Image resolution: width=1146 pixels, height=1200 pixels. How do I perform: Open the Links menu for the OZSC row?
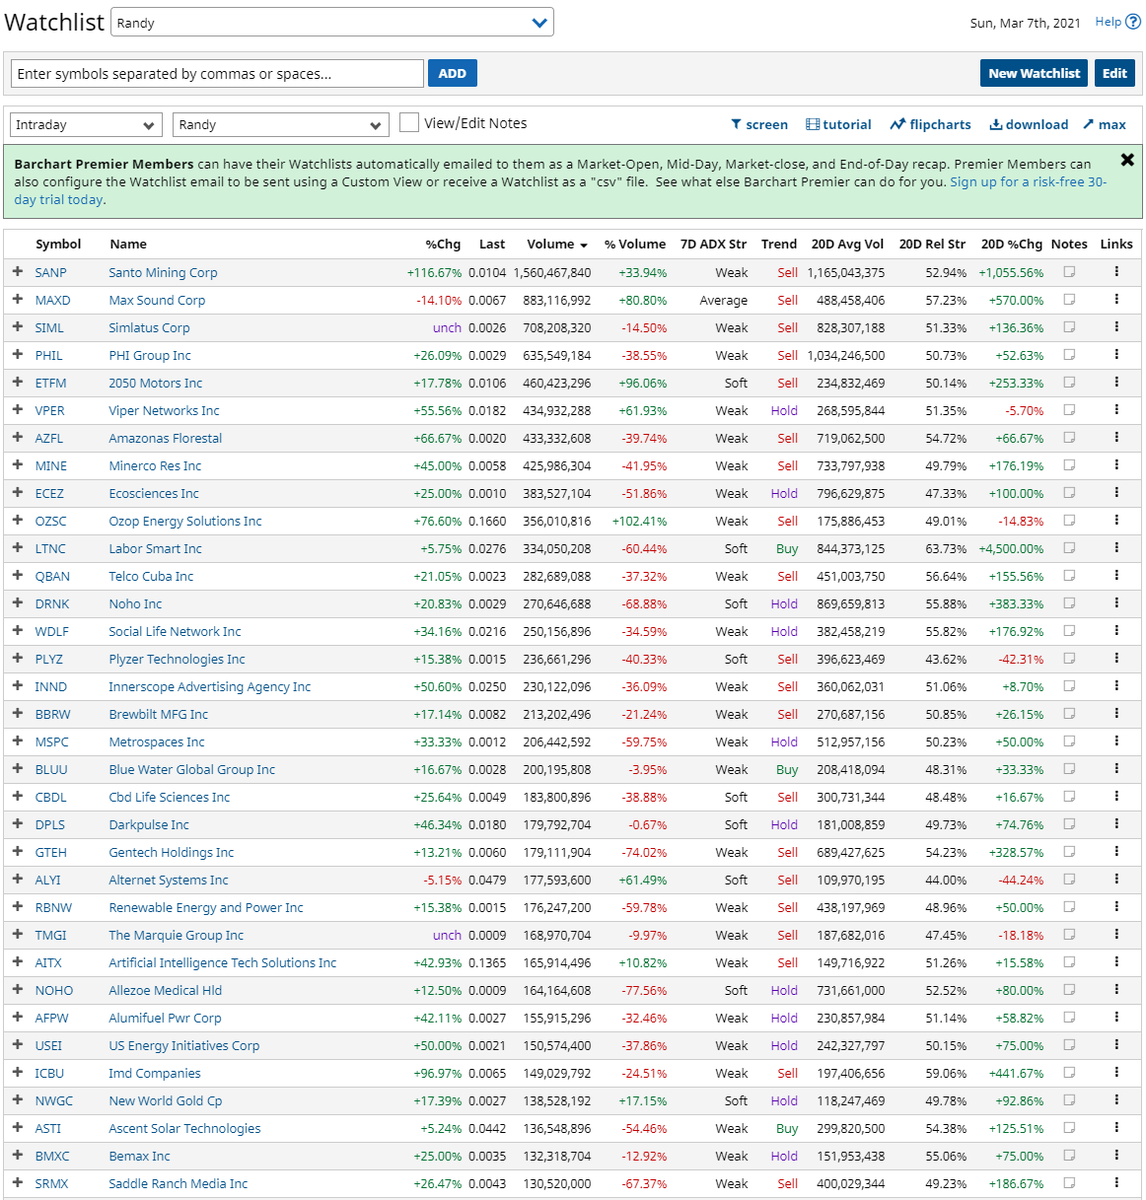(1117, 520)
